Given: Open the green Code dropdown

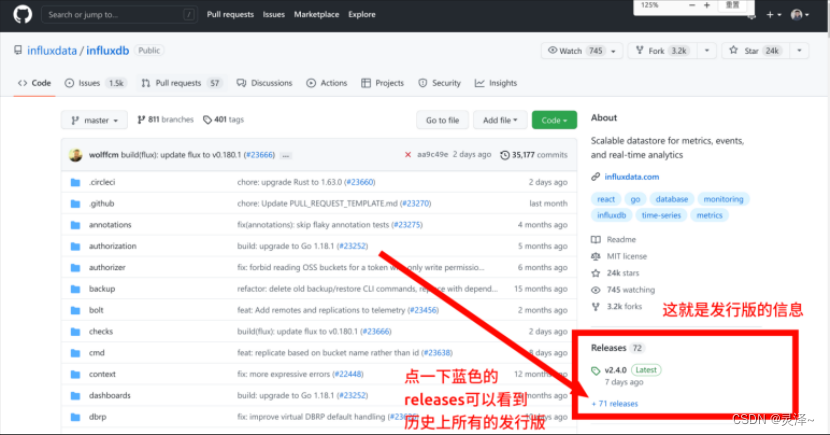Looking at the screenshot, I should point(554,120).
